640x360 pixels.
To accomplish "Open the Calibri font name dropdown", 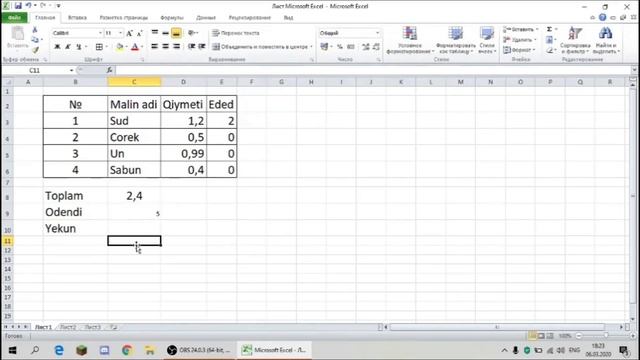I will coord(100,33).
